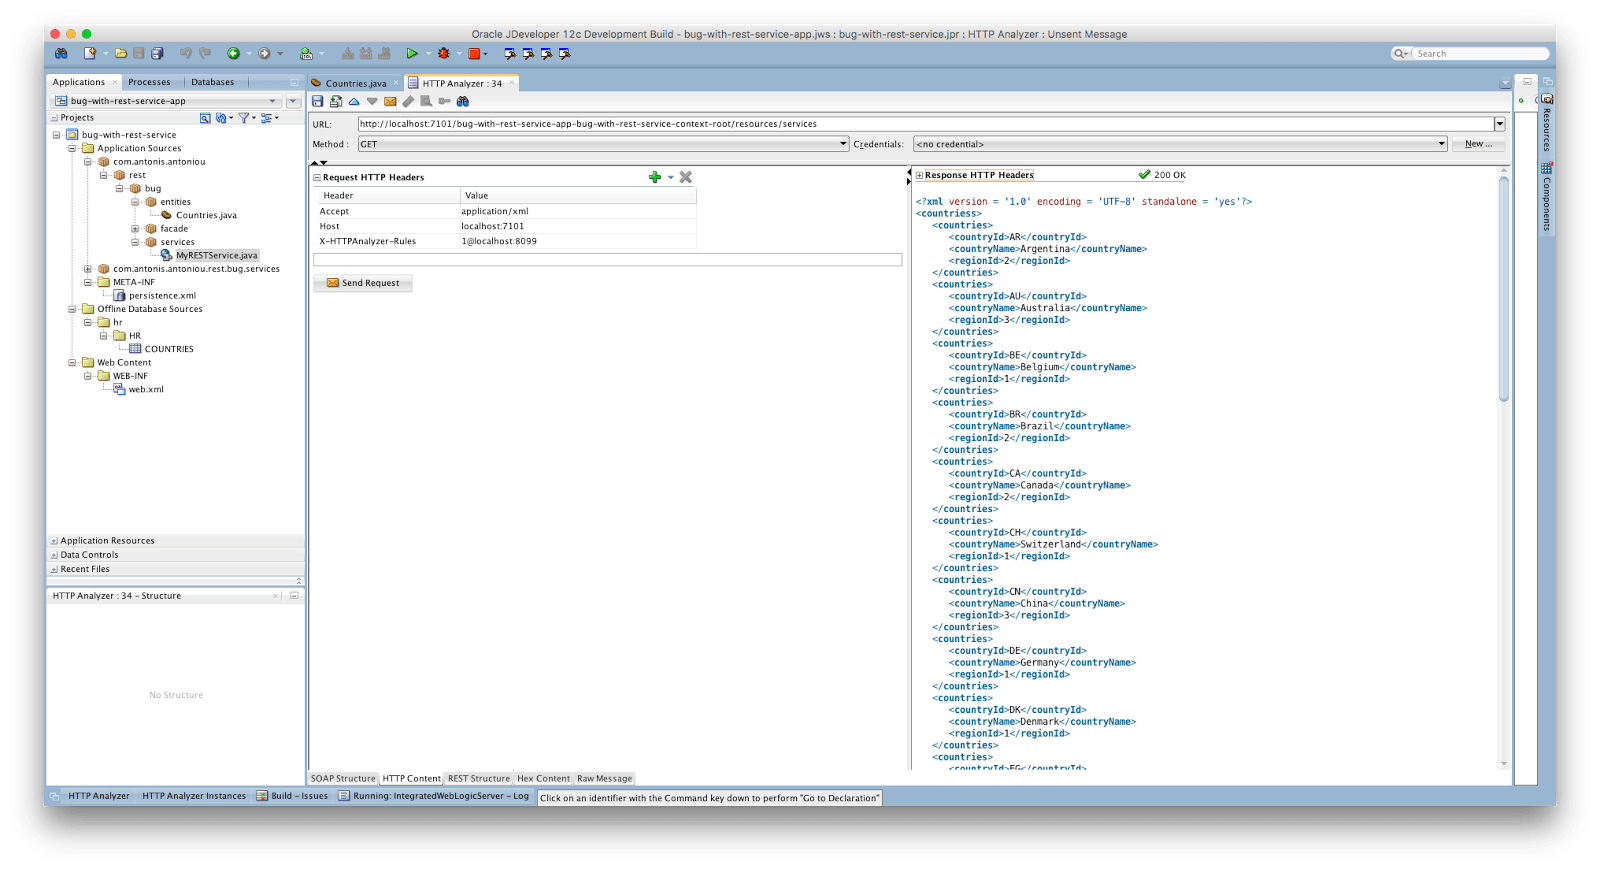Collapse the Request HTTP Headers section

(317, 178)
